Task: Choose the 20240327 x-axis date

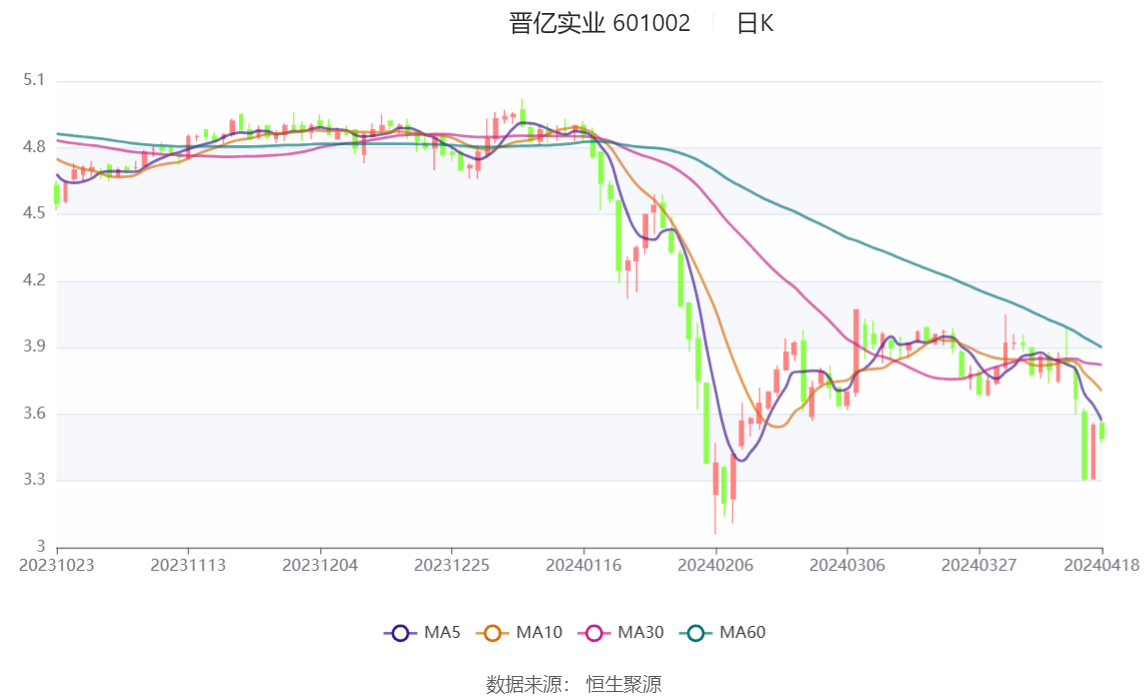Action: (979, 565)
